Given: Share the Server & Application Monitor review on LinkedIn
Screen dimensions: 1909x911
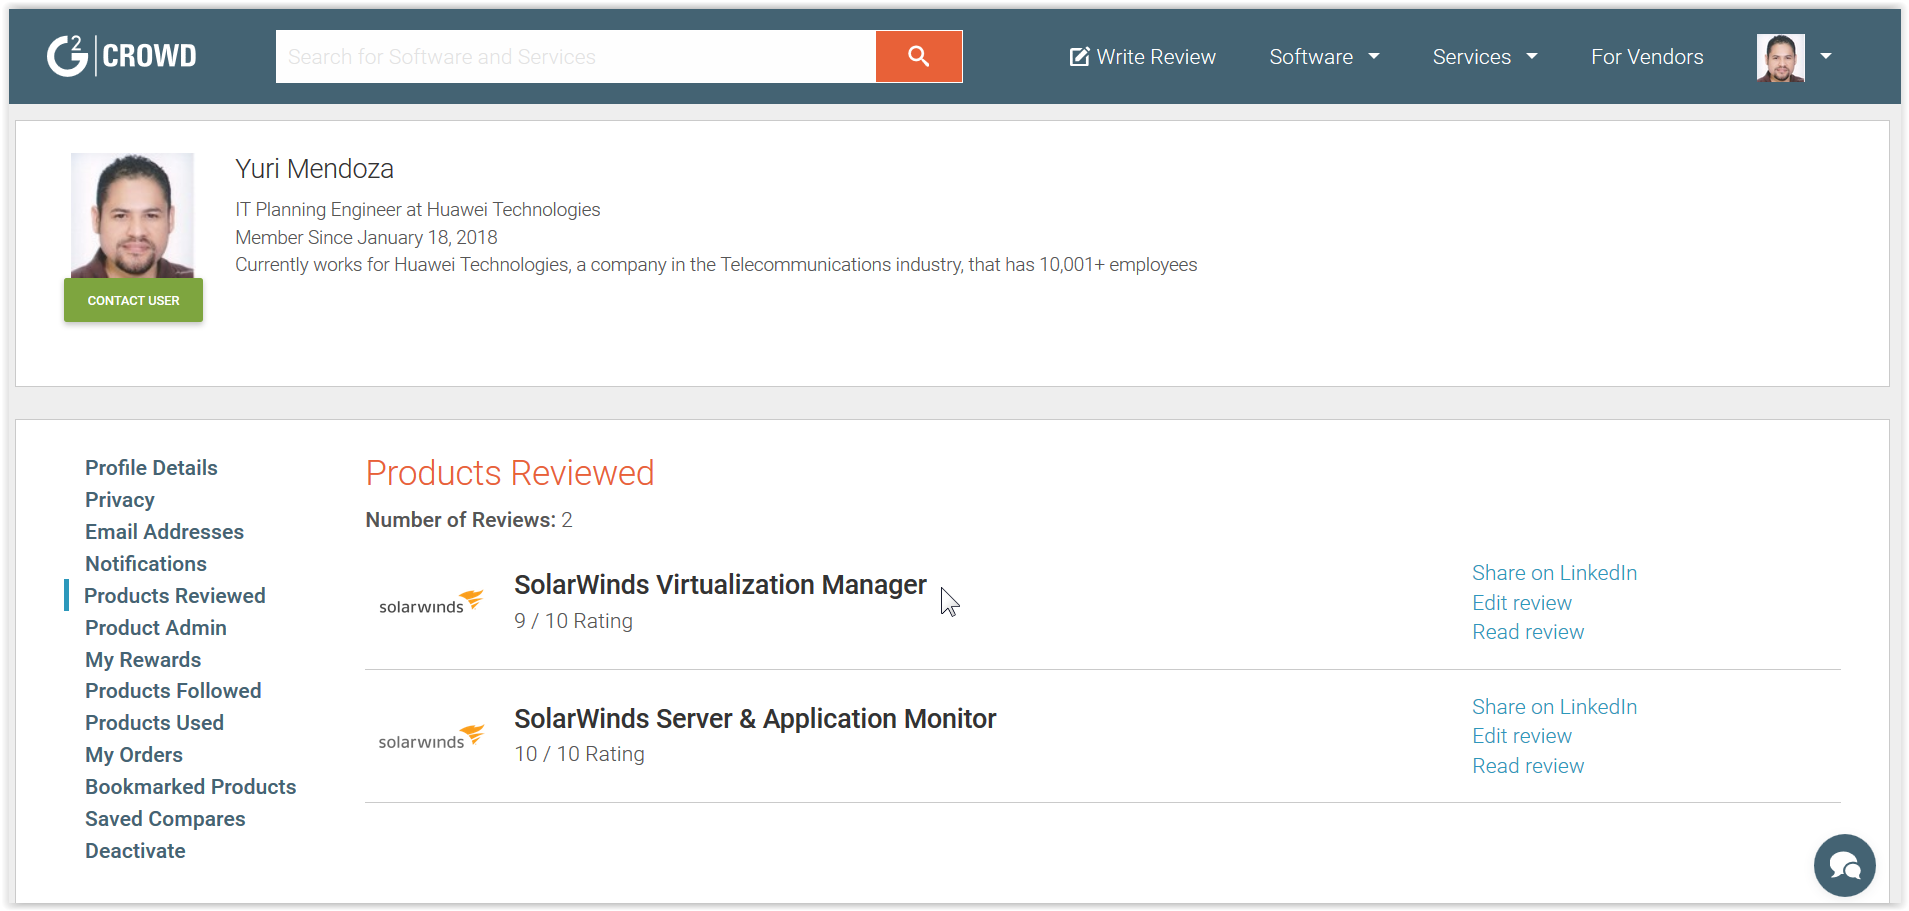Looking at the screenshot, I should [1554, 707].
